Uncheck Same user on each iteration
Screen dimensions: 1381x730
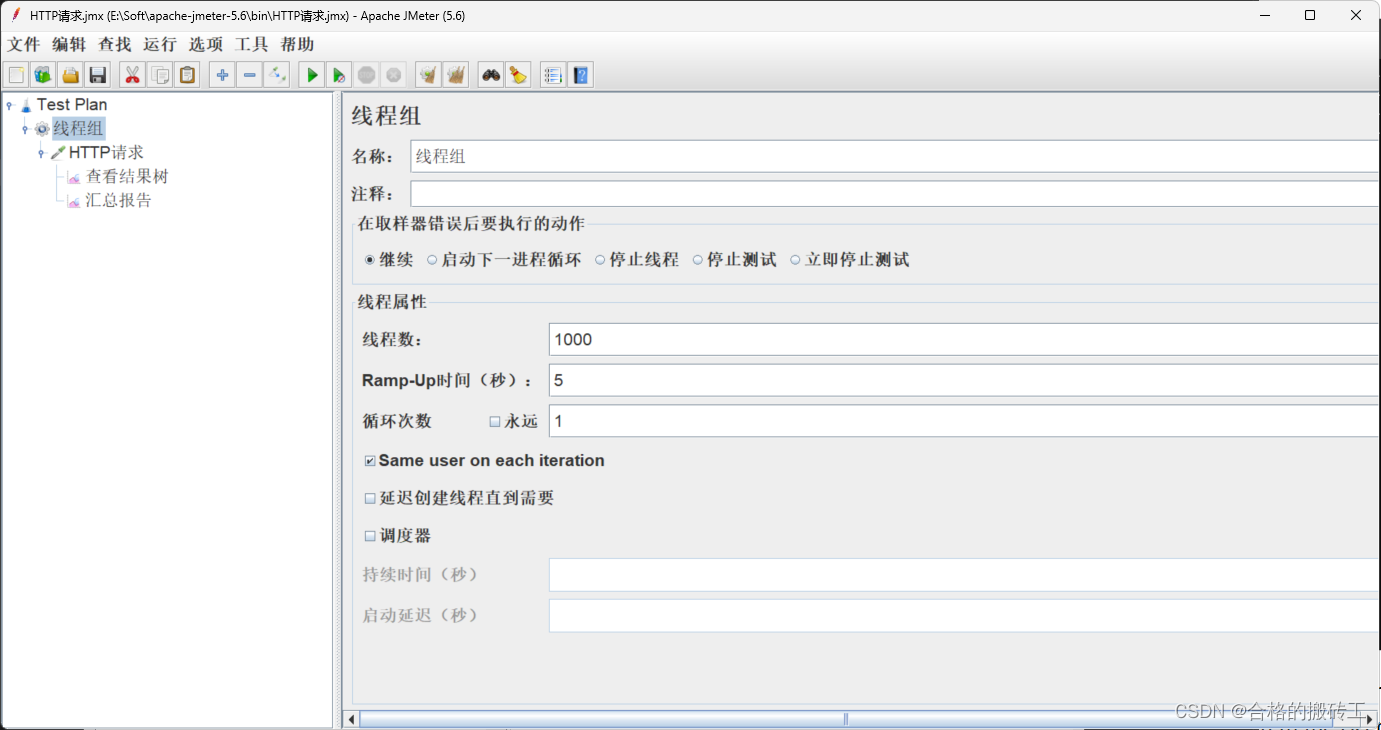(370, 460)
